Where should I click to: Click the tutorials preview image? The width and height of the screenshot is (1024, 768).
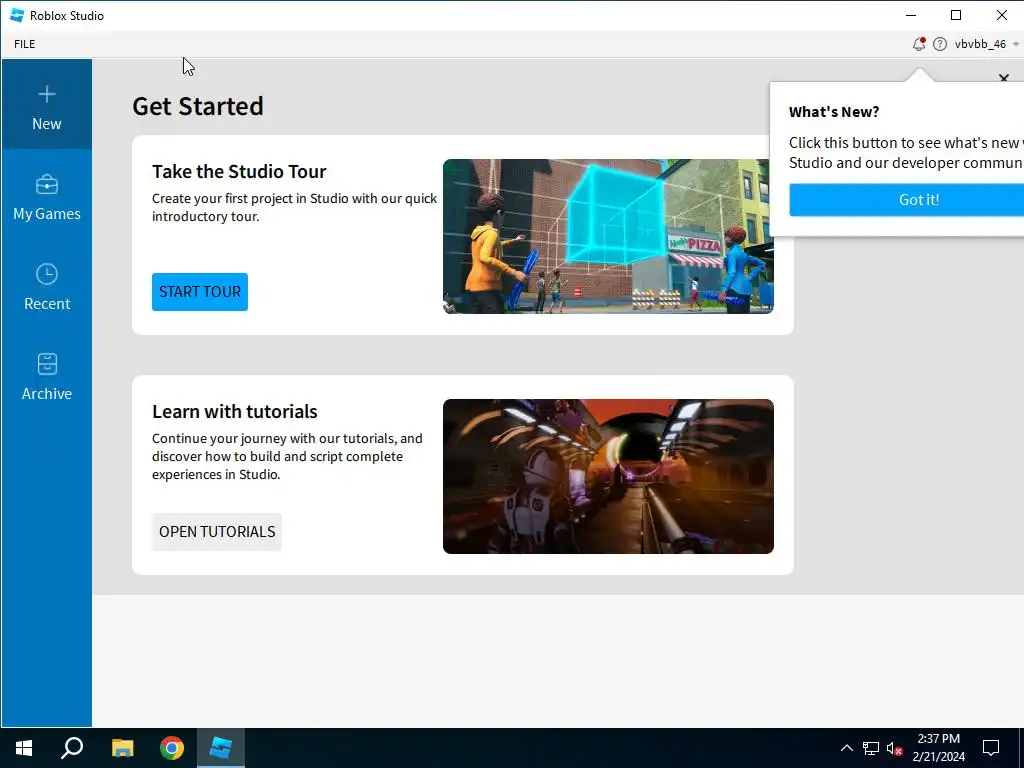[608, 476]
